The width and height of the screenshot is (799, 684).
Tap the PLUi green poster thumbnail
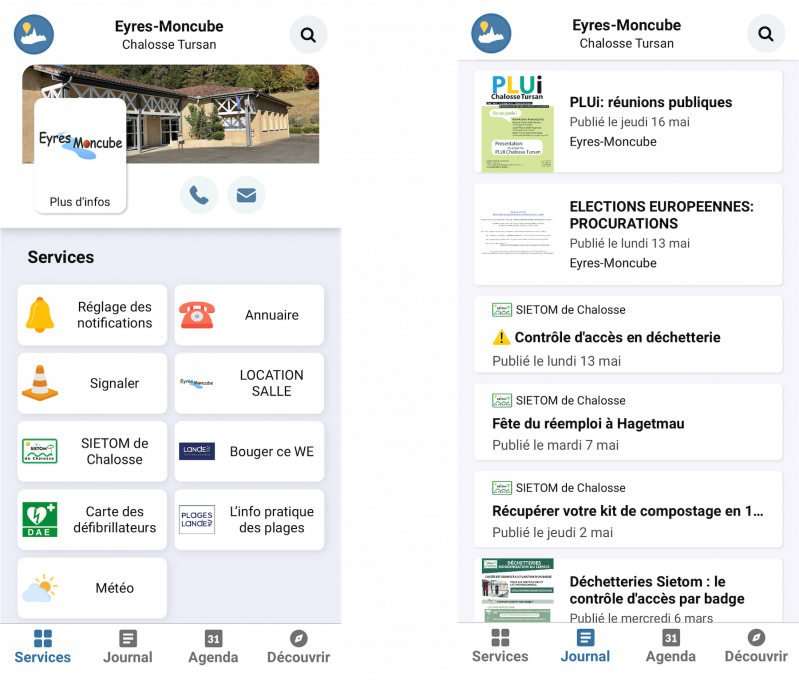click(x=518, y=122)
